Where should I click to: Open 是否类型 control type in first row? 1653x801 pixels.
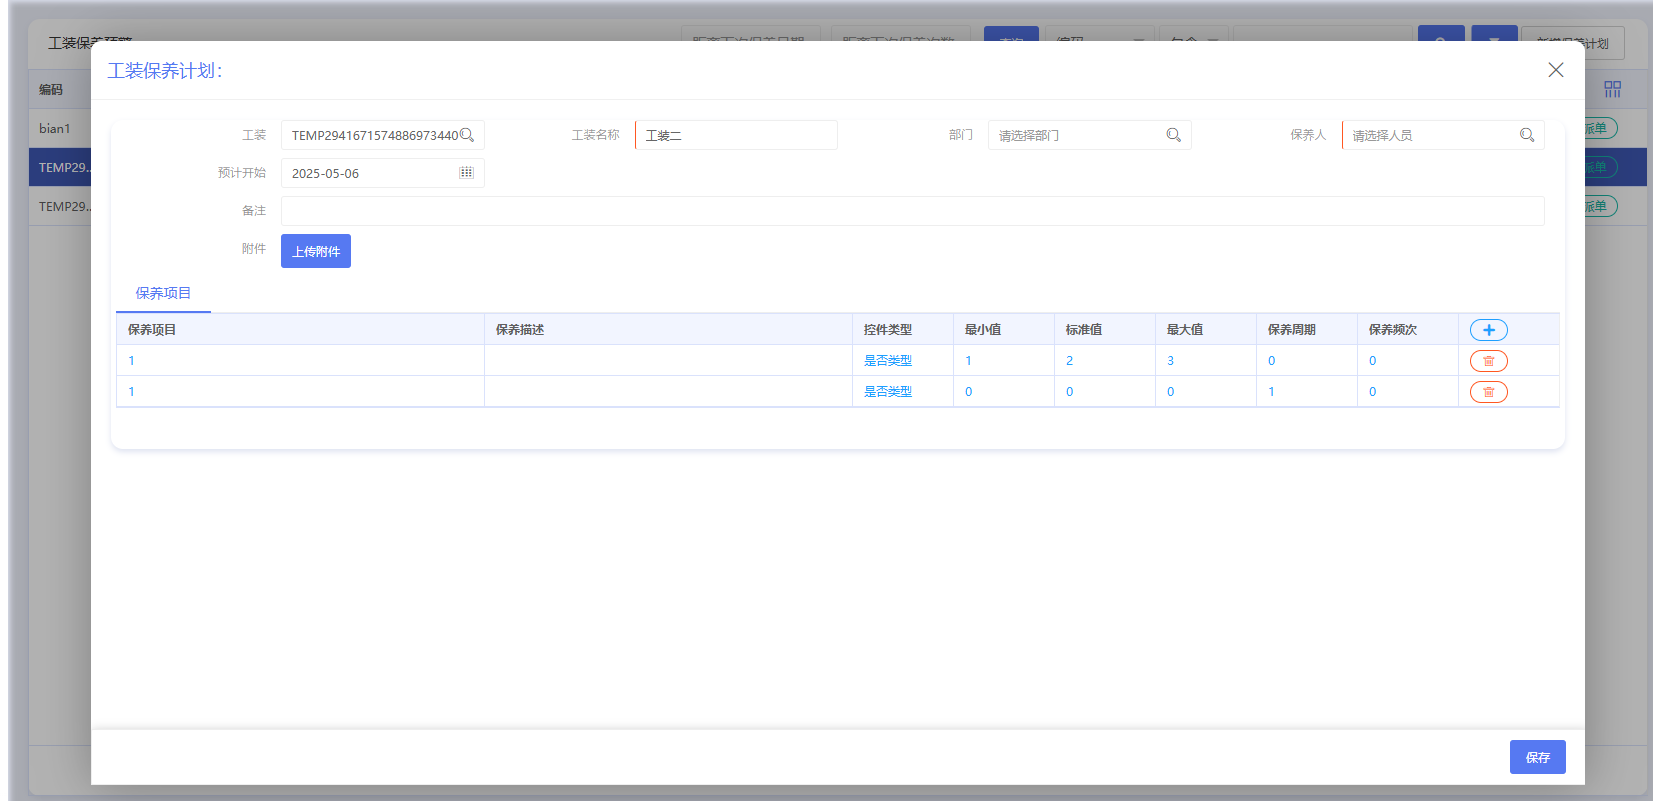[x=888, y=361]
